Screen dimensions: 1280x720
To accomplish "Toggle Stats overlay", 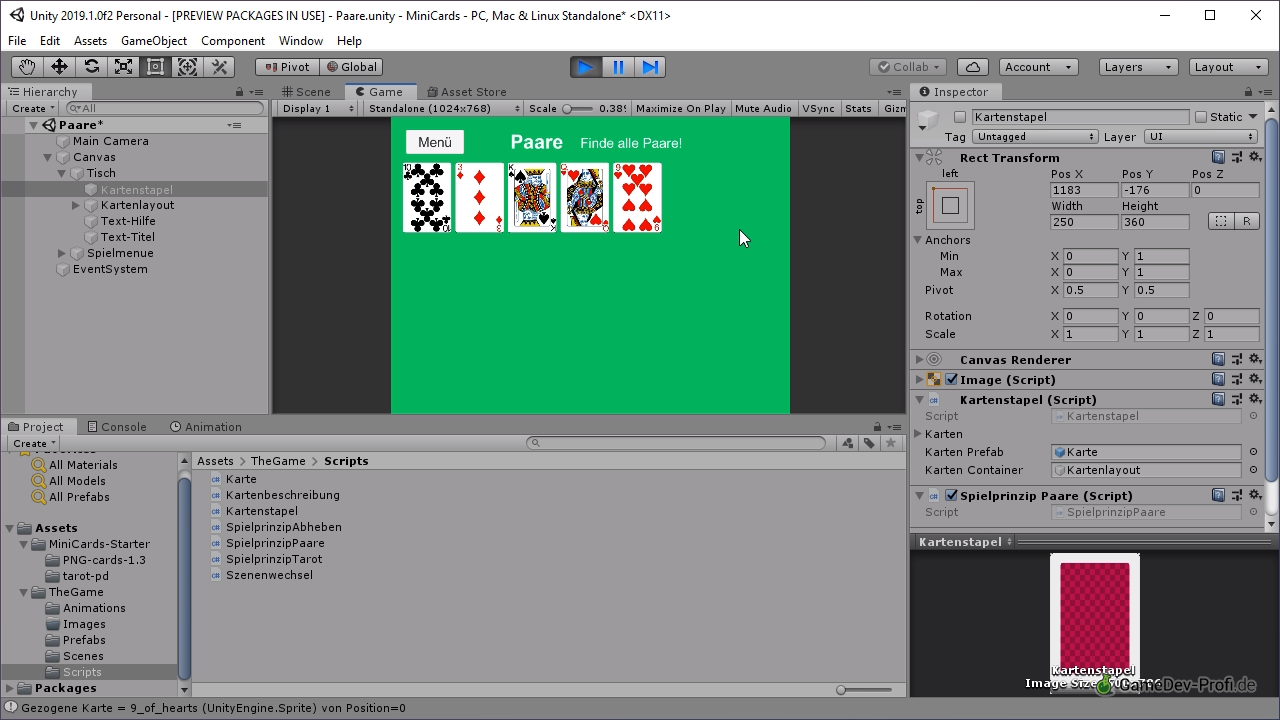I will [x=858, y=108].
